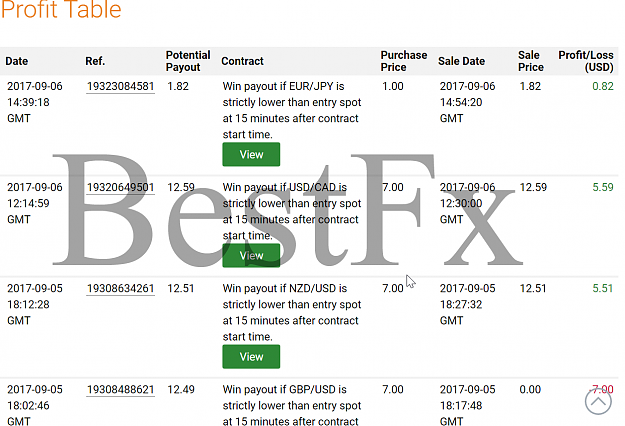The image size is (625, 426).
Task: Click the Sale Price column header
Action: click(531, 61)
